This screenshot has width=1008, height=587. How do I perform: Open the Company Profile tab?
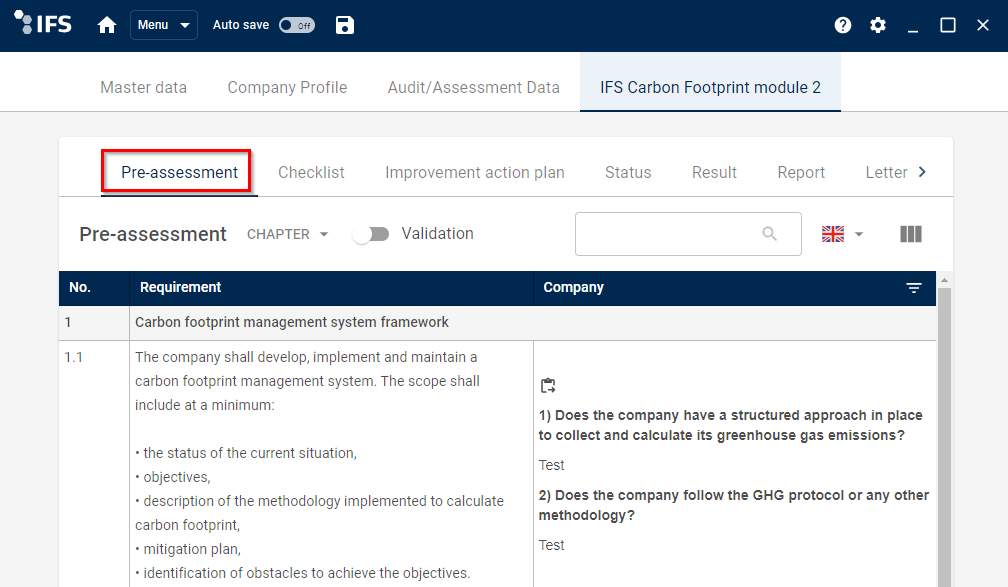coord(287,87)
